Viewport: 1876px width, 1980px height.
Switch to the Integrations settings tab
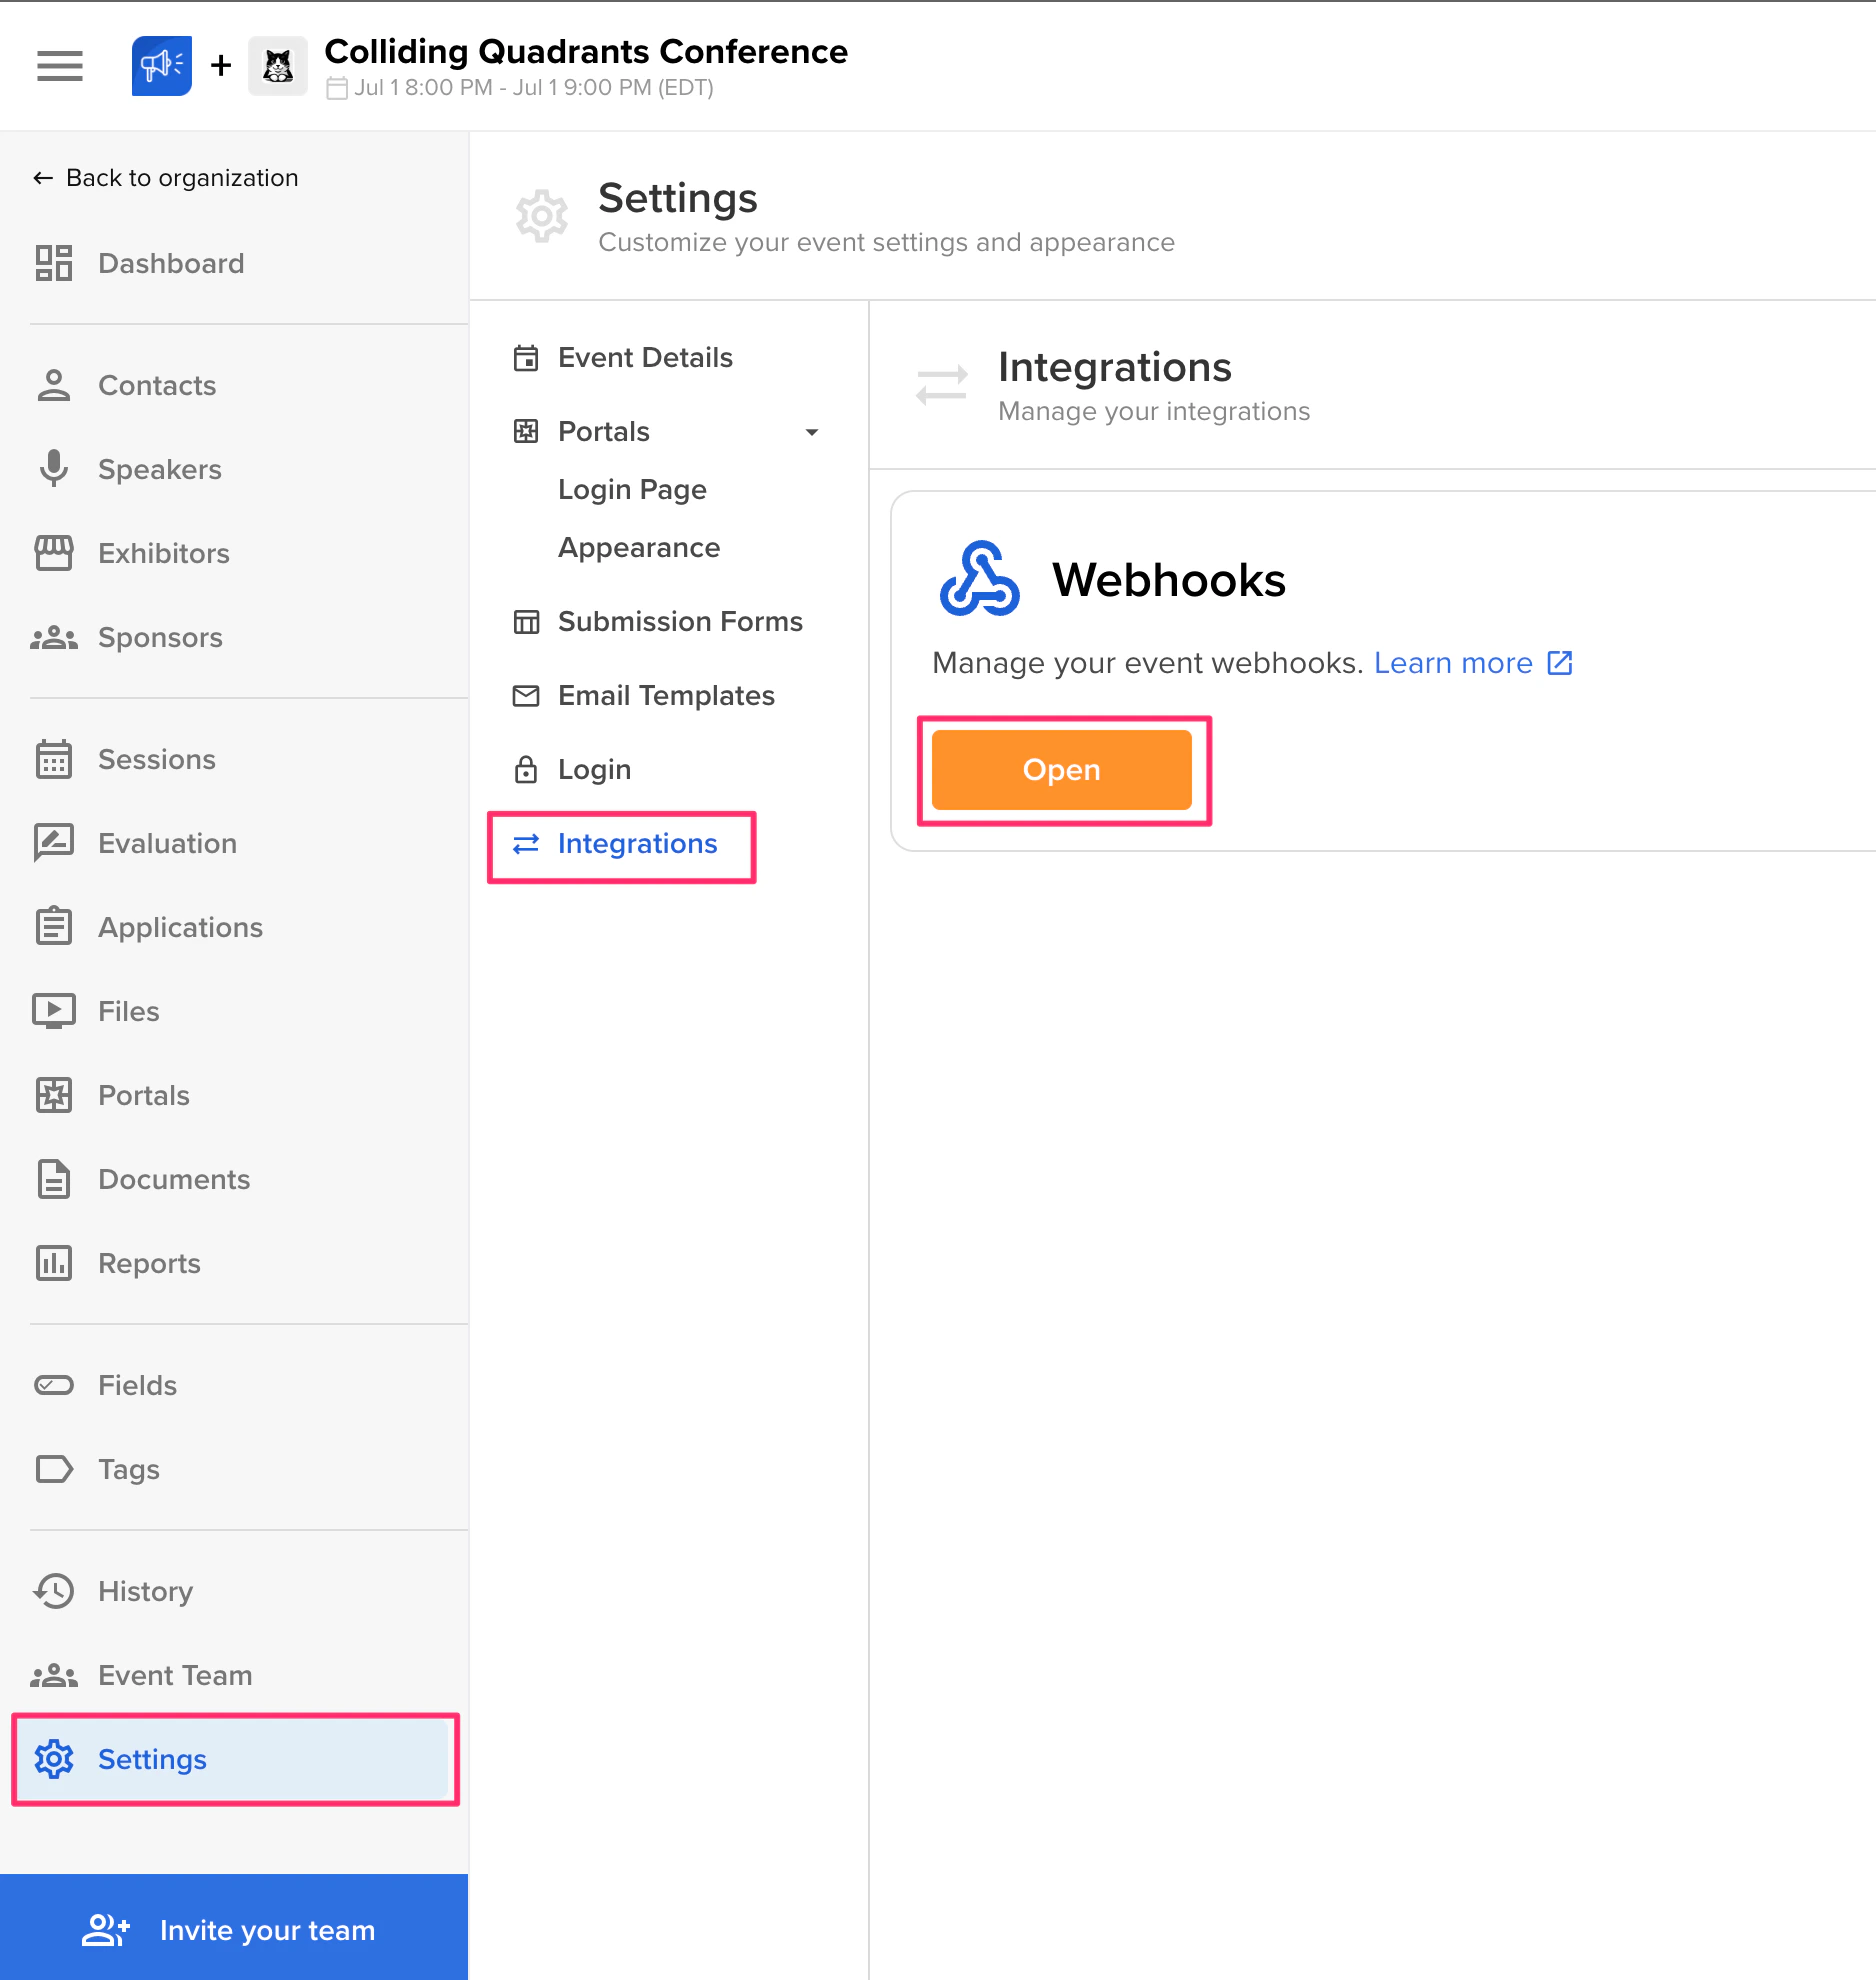coord(637,843)
